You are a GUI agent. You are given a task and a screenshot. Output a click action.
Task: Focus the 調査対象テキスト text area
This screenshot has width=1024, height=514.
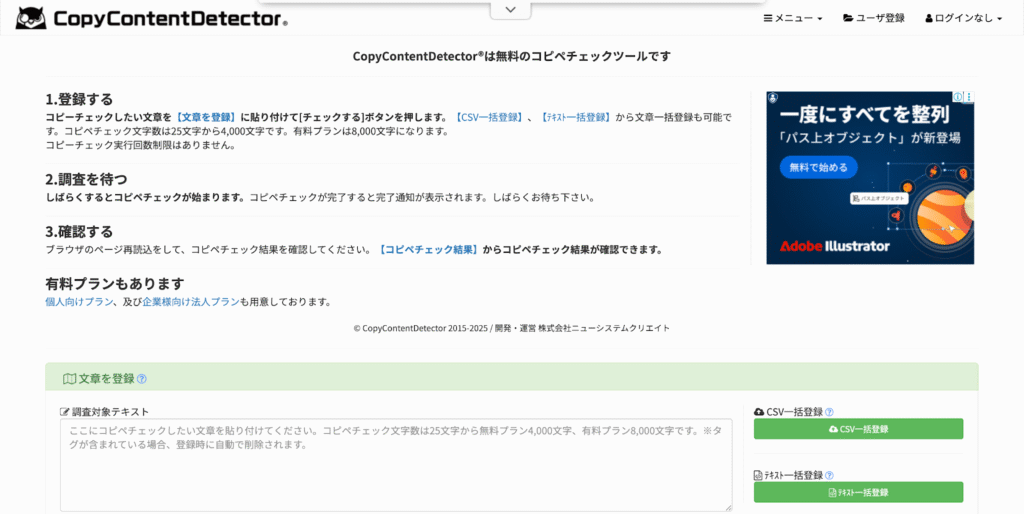tap(396, 465)
